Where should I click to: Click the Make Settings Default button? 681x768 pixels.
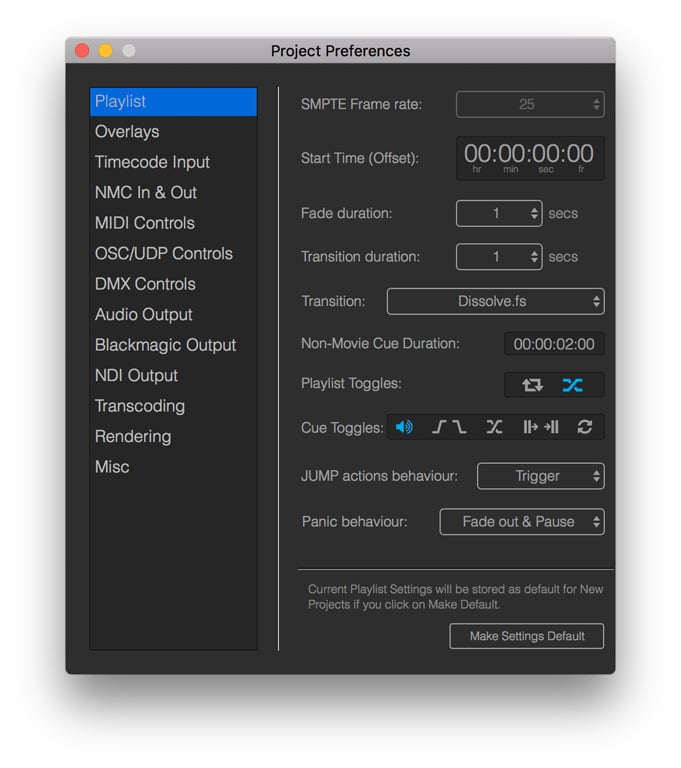click(527, 636)
